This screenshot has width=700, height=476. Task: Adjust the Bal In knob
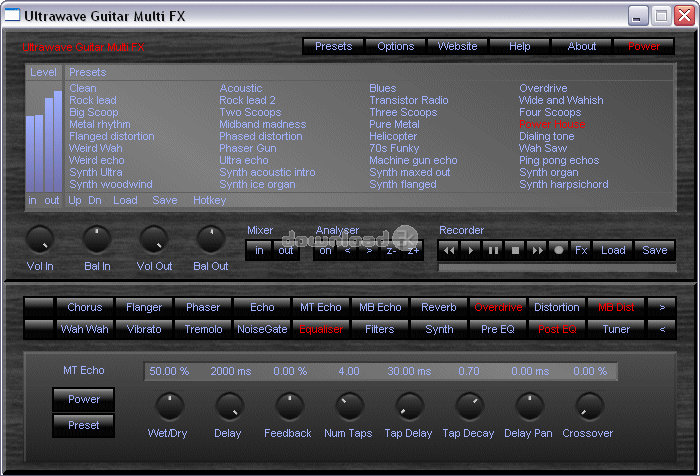pos(97,239)
